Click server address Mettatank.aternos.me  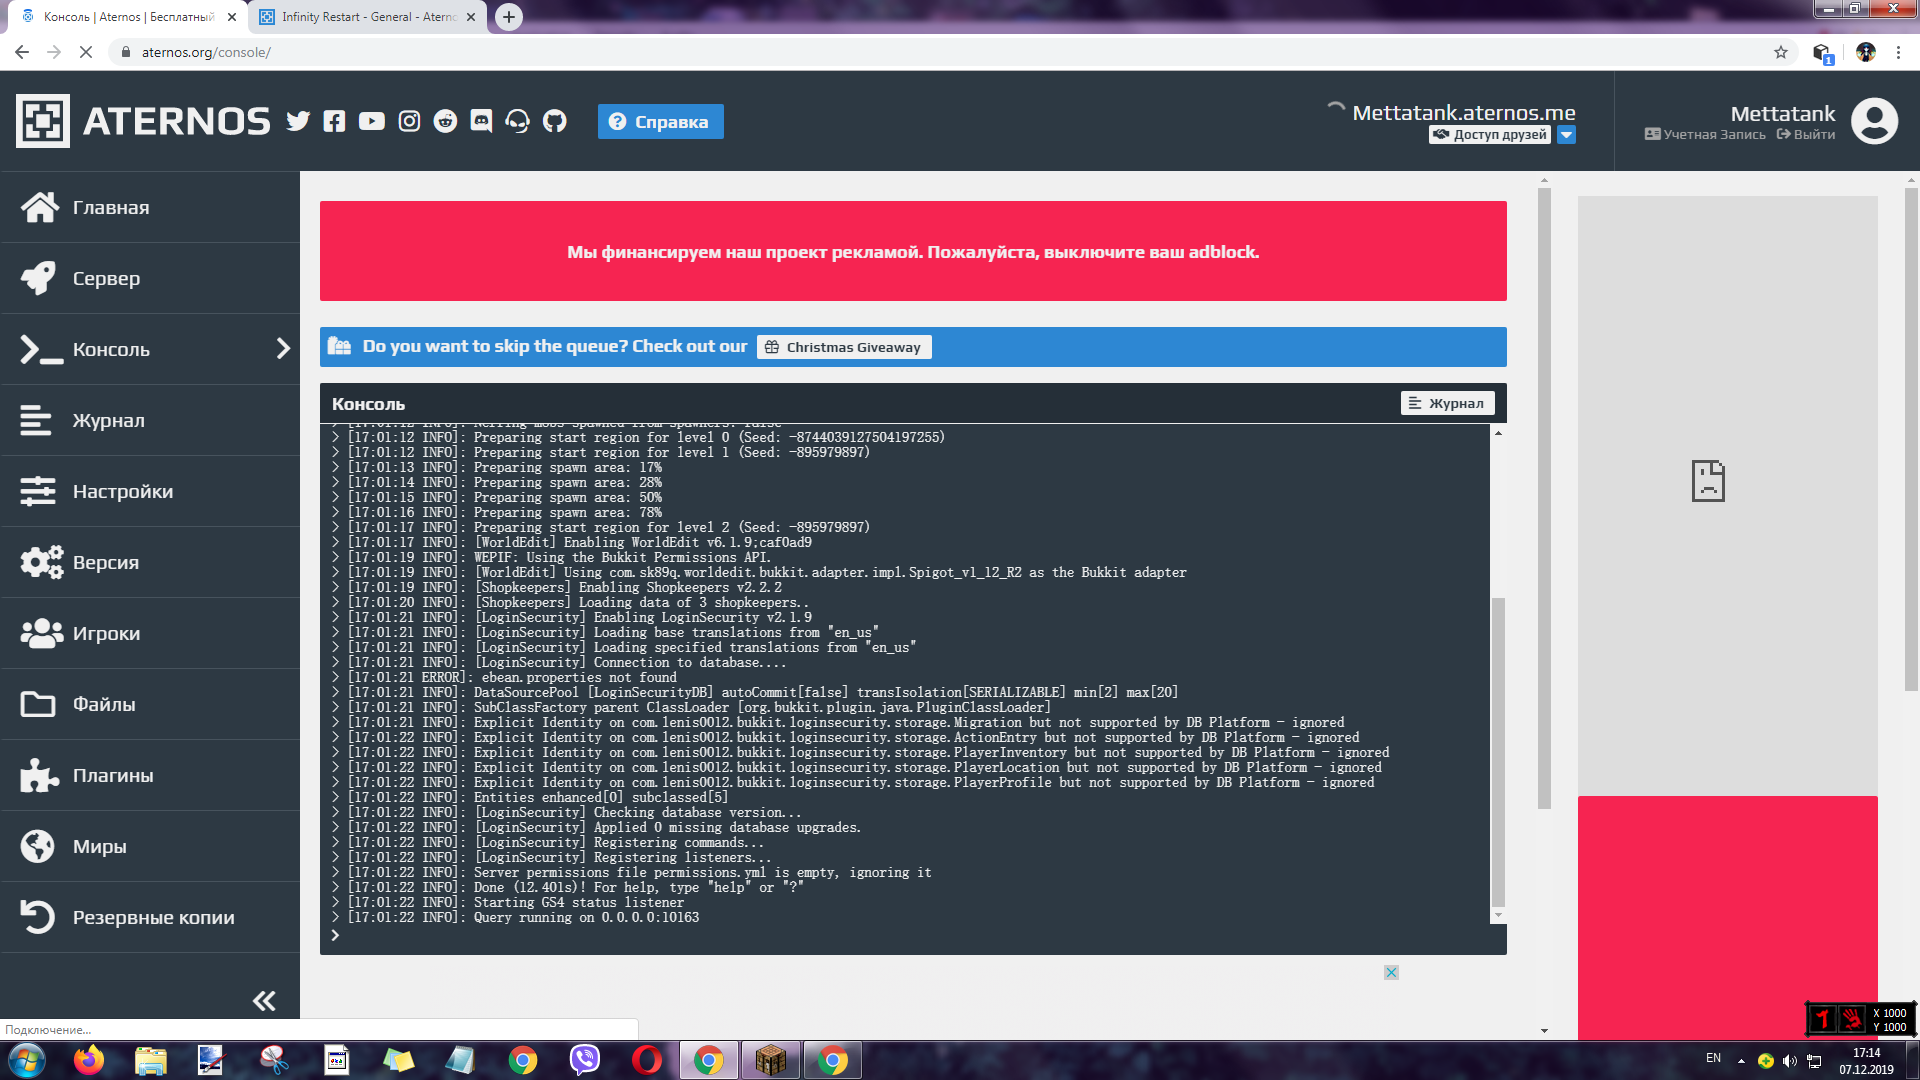(1464, 113)
